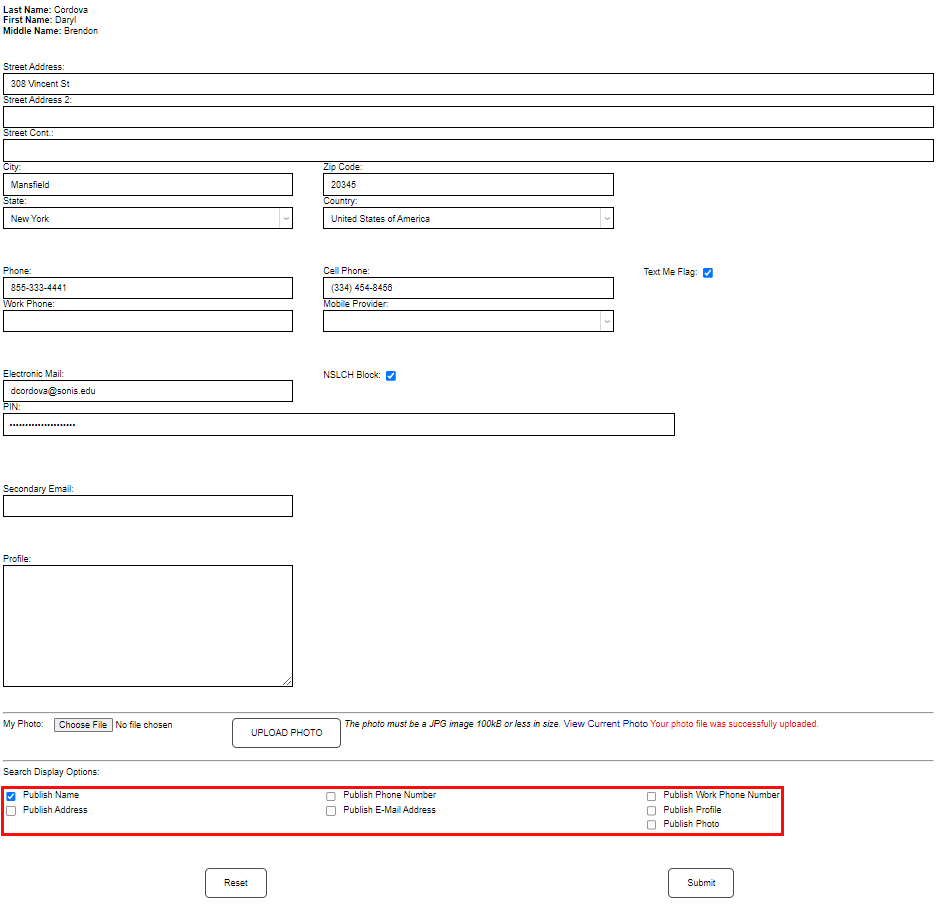This screenshot has width=936, height=905.
Task: Enable the Publish E-Mail Address option
Action: click(331, 810)
